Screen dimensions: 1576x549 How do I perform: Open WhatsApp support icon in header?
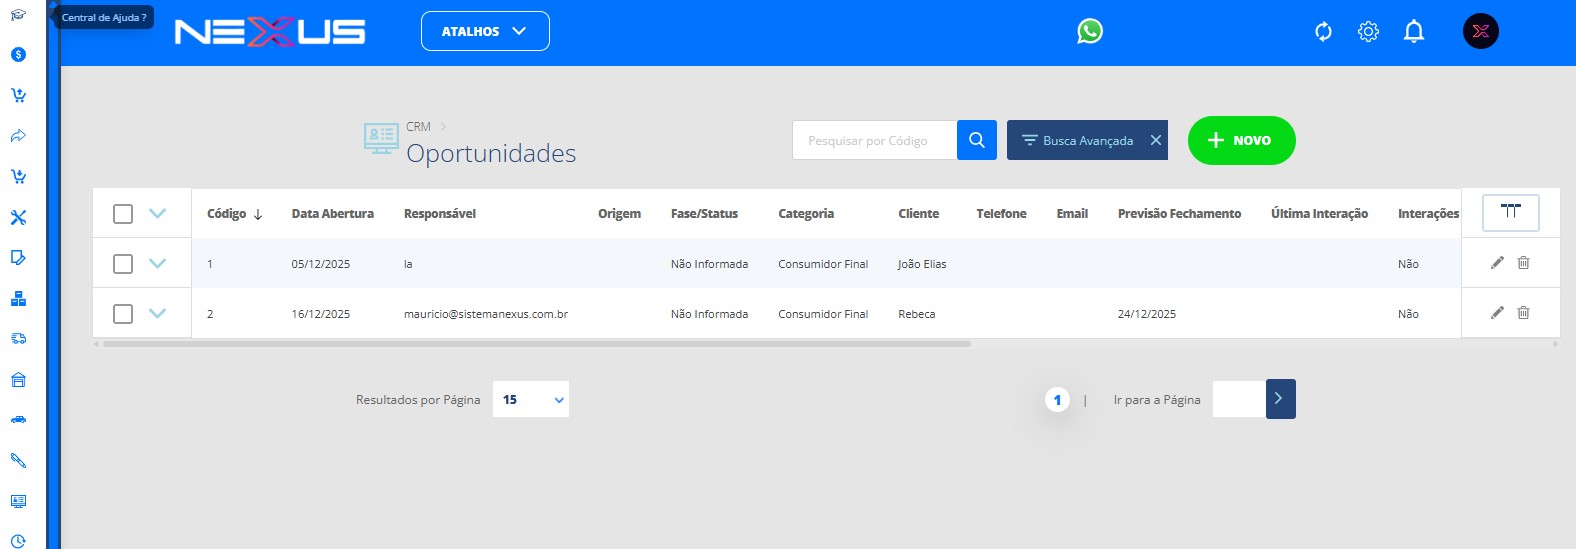[x=1089, y=32]
